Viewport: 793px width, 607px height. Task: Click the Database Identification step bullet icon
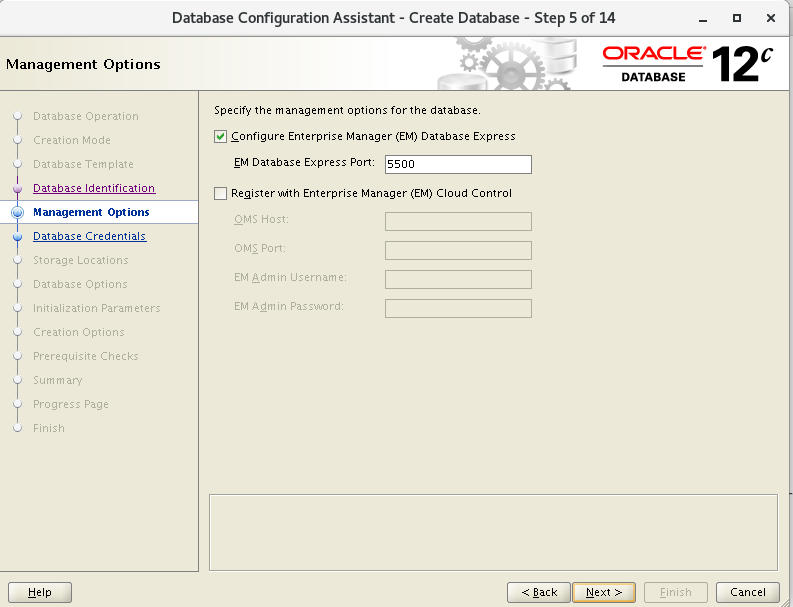point(18,189)
